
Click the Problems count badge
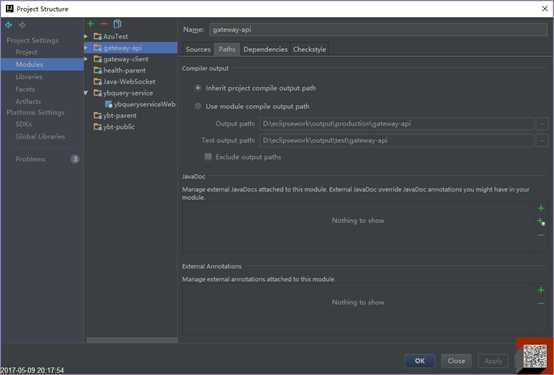(75, 159)
